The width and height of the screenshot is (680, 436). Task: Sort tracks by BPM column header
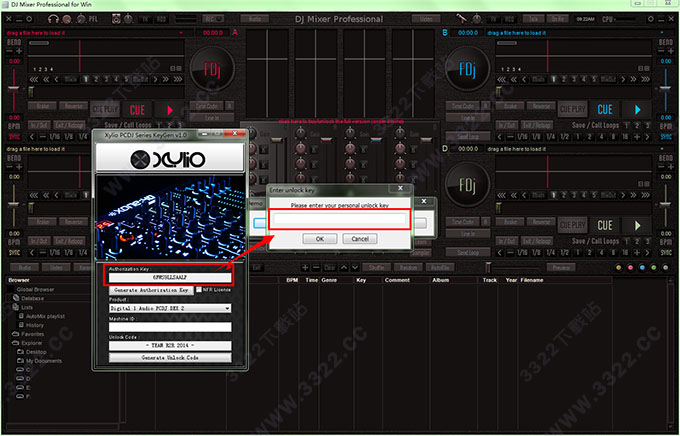292,280
